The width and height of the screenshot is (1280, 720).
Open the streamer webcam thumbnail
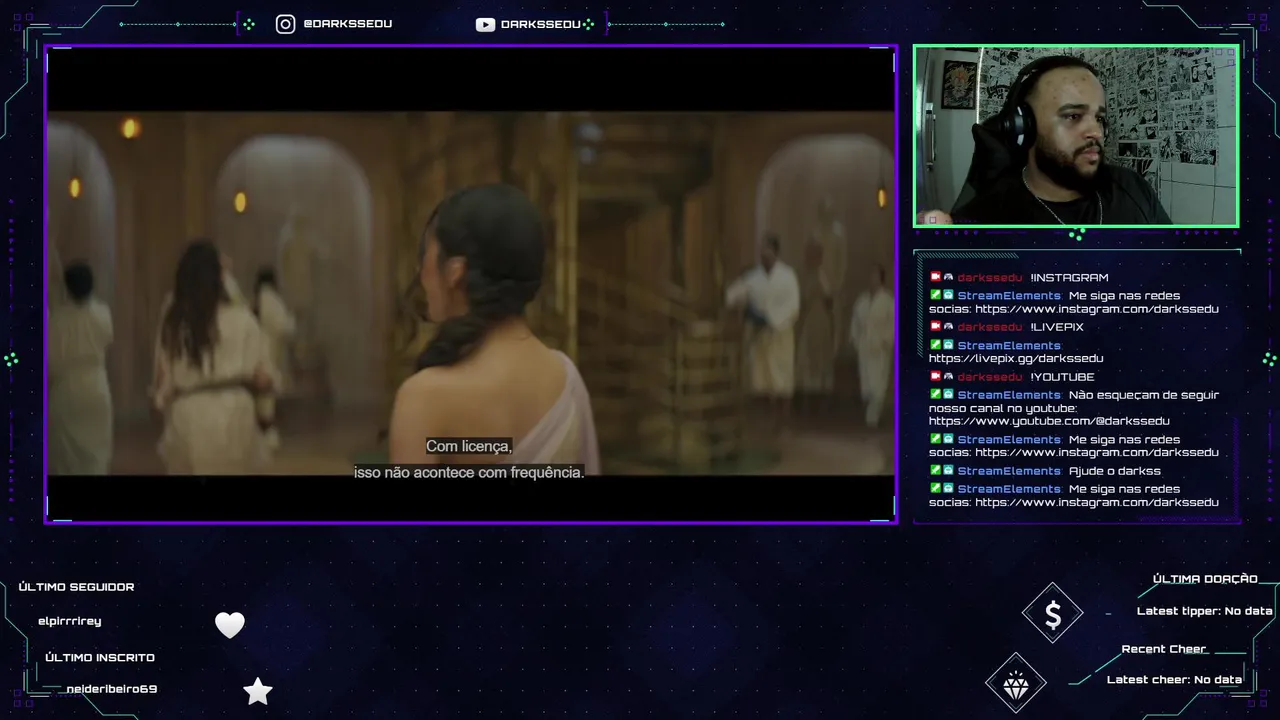click(x=1076, y=136)
